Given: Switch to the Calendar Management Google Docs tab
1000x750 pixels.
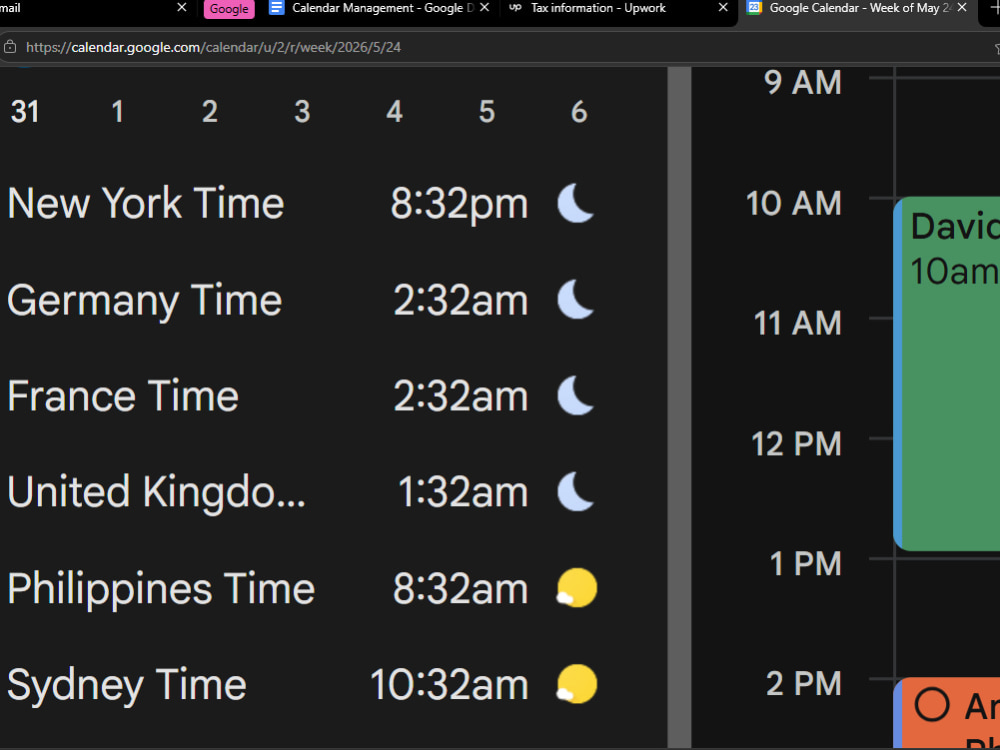Looking at the screenshot, I should tap(379, 8).
